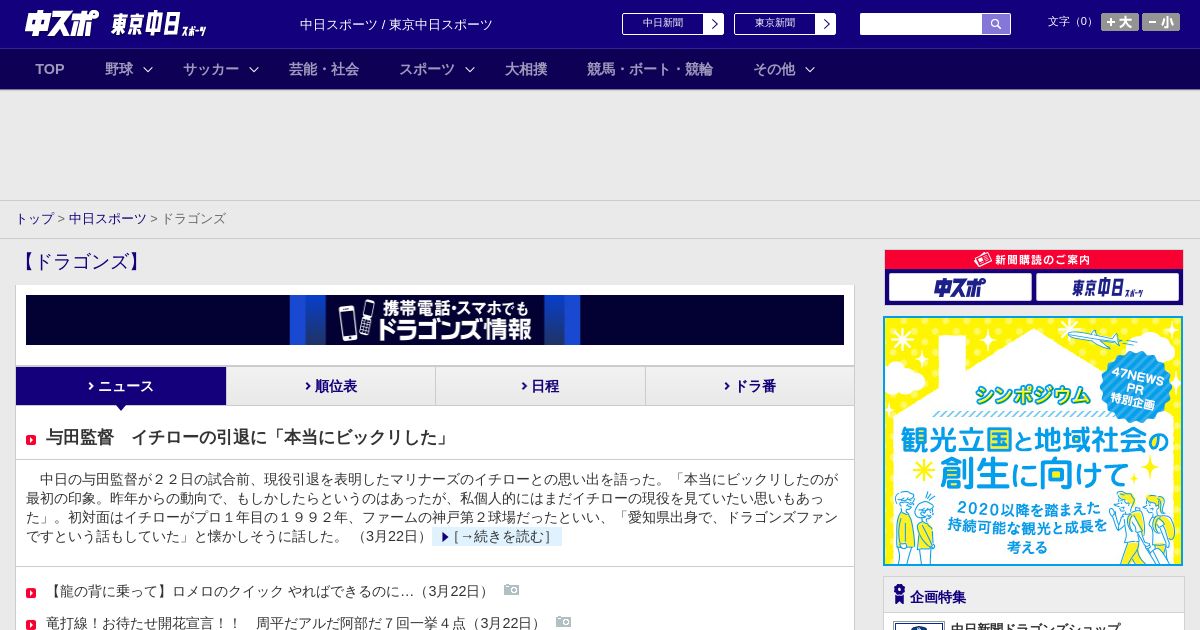Click camera icon beside ロメロのクイック article
Image resolution: width=1200 pixels, height=630 pixels.
point(512,590)
